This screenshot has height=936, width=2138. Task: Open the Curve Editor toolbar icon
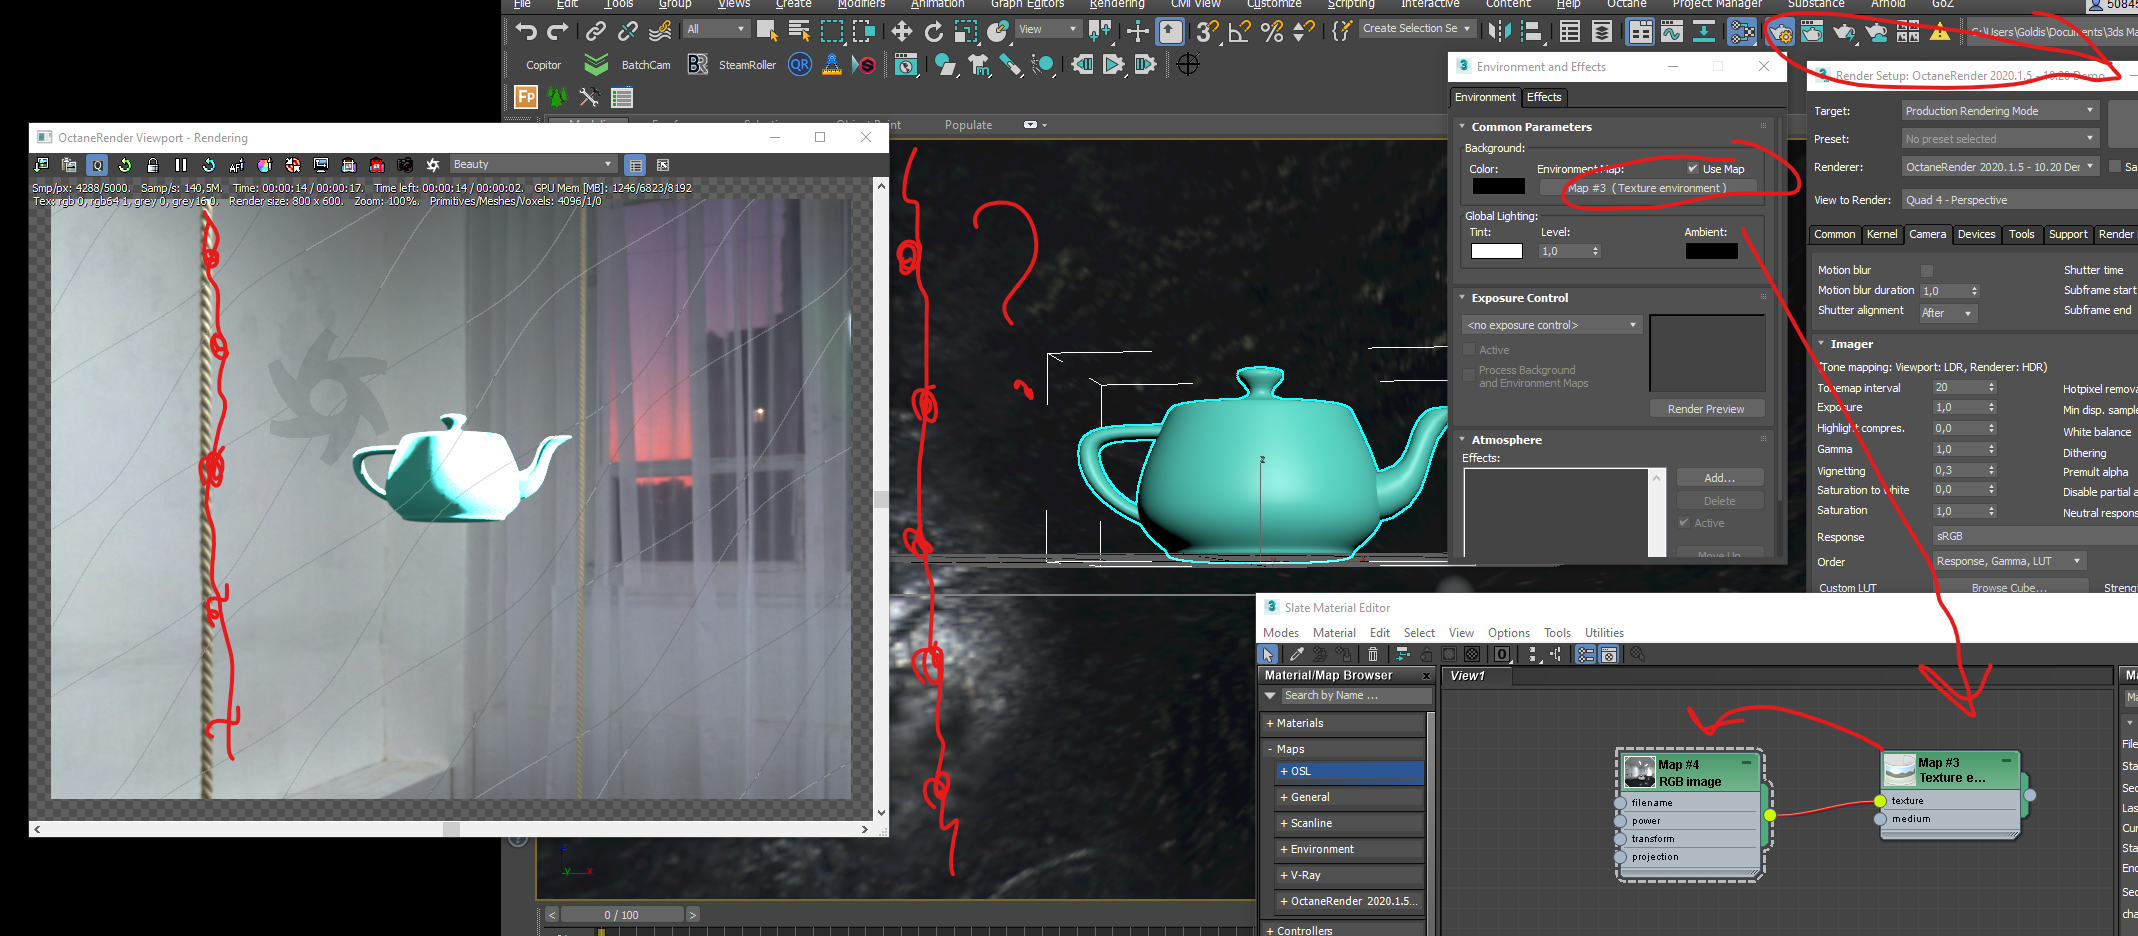(1672, 32)
